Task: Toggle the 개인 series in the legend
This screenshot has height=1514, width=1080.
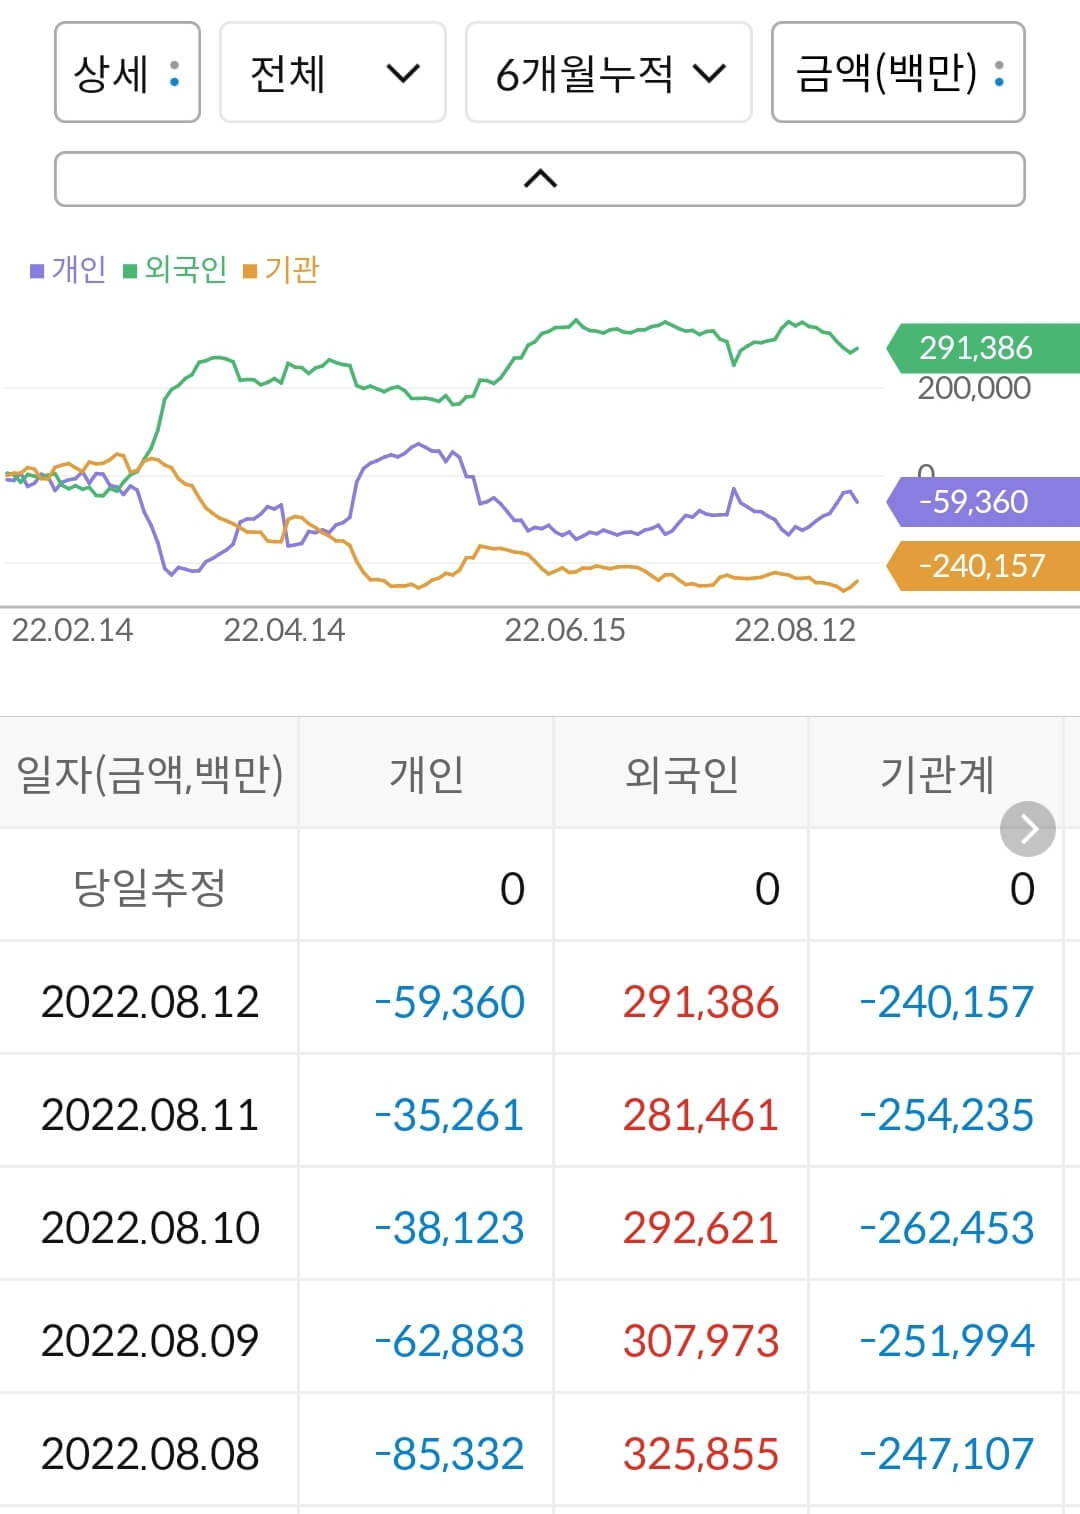Action: click(78, 268)
